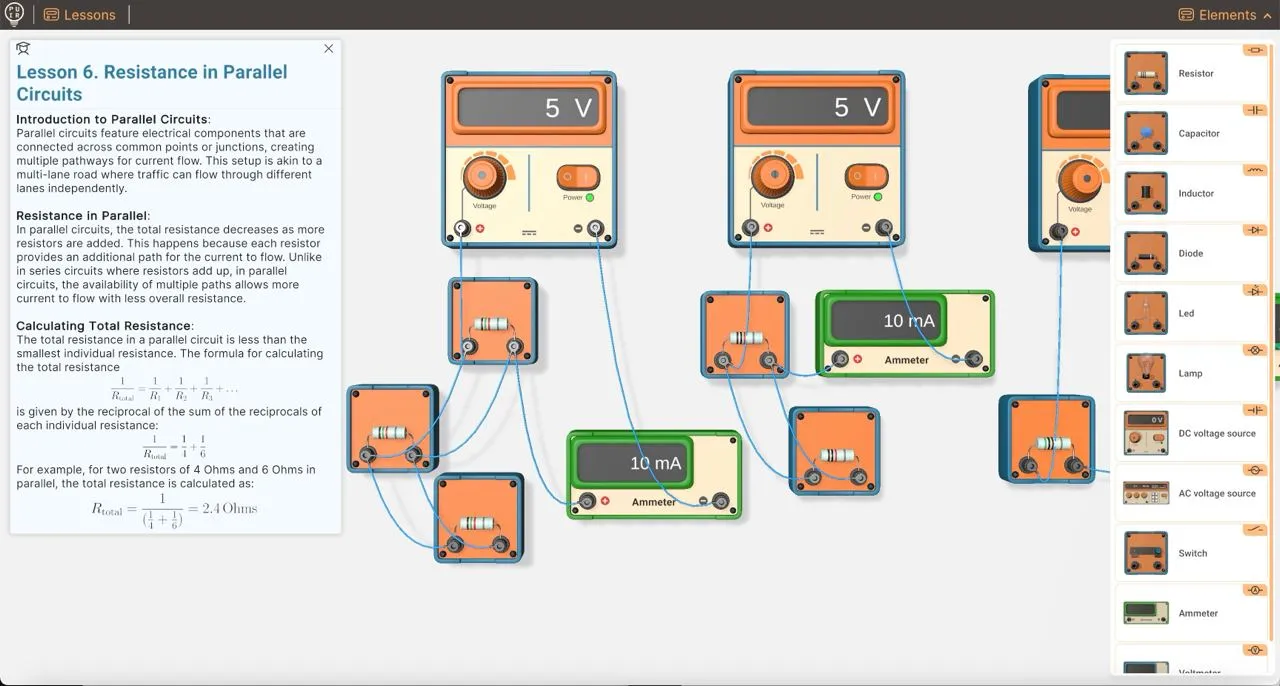Viewport: 1280px width, 686px height.
Task: Adjust the Voltage knob on the left 5 V source
Action: [x=486, y=172]
